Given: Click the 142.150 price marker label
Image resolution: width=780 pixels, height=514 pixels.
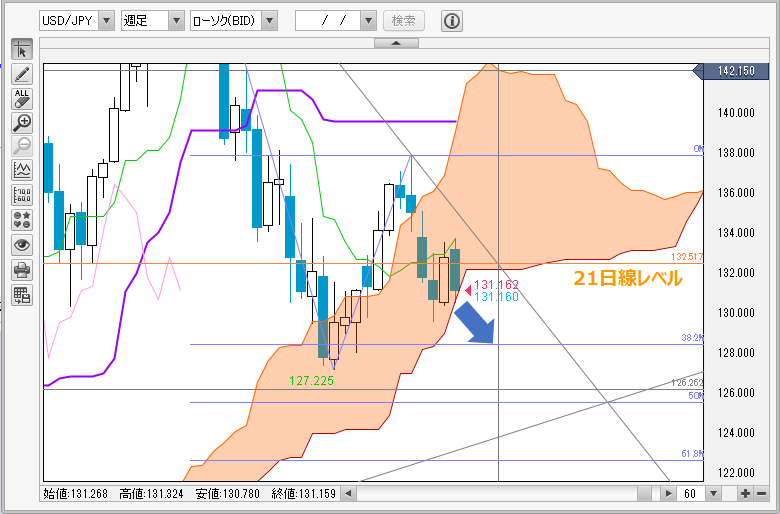Looking at the screenshot, I should 731,71.
